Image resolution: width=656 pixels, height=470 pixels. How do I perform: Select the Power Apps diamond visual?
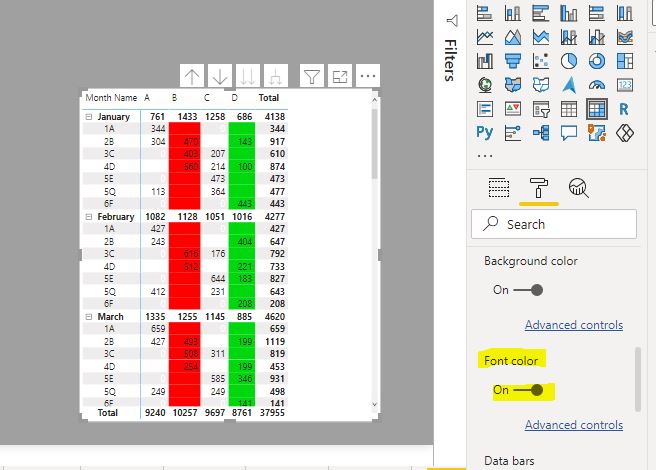[625, 133]
